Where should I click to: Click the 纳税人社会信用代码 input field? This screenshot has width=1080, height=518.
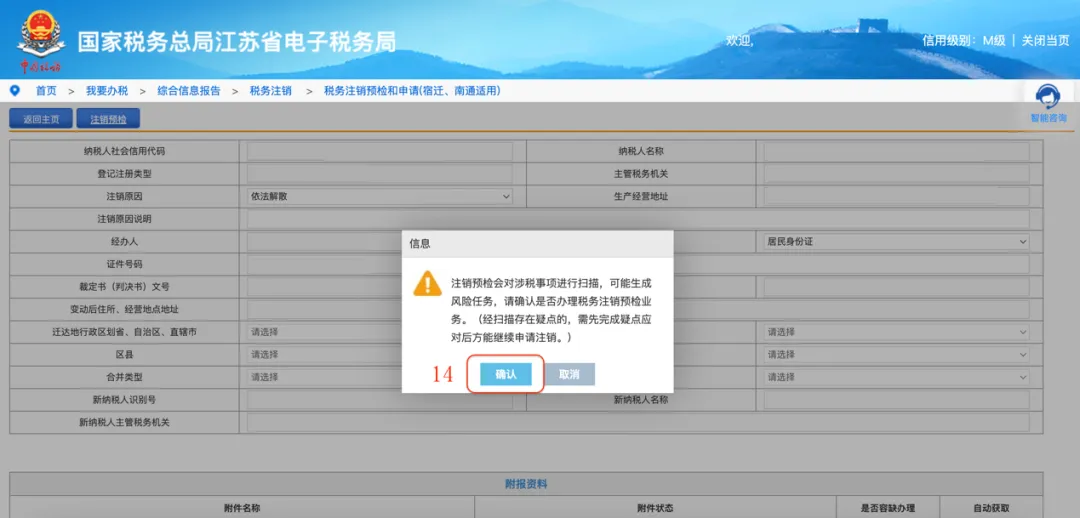[x=380, y=152]
